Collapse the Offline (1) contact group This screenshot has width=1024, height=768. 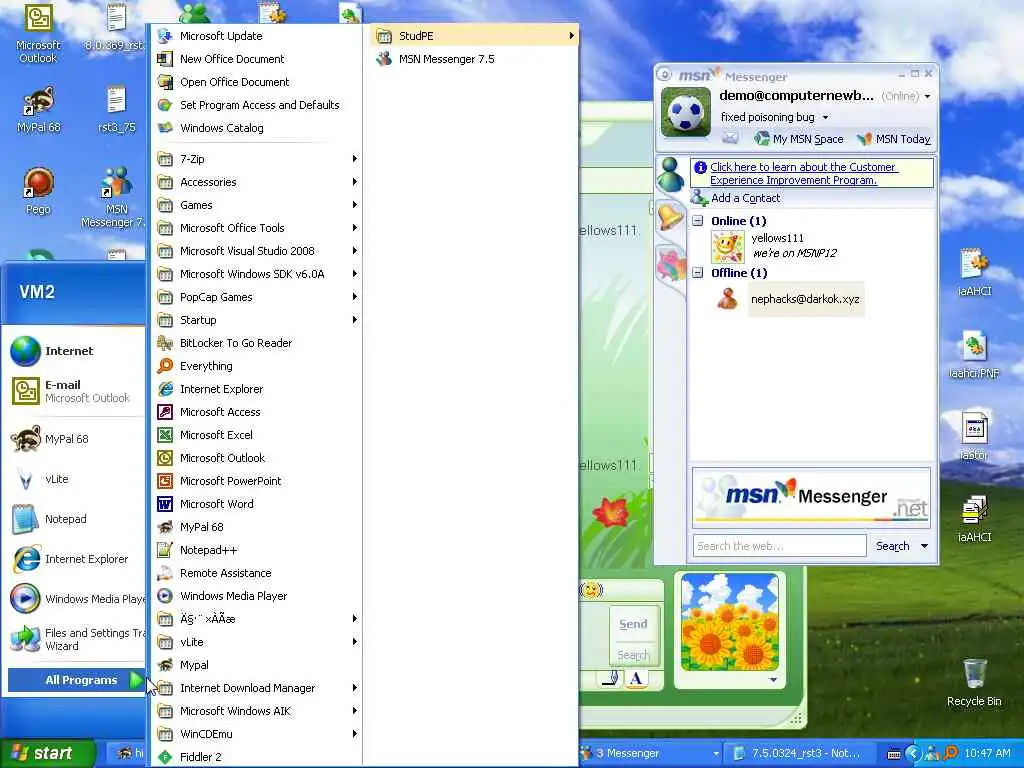tap(697, 273)
